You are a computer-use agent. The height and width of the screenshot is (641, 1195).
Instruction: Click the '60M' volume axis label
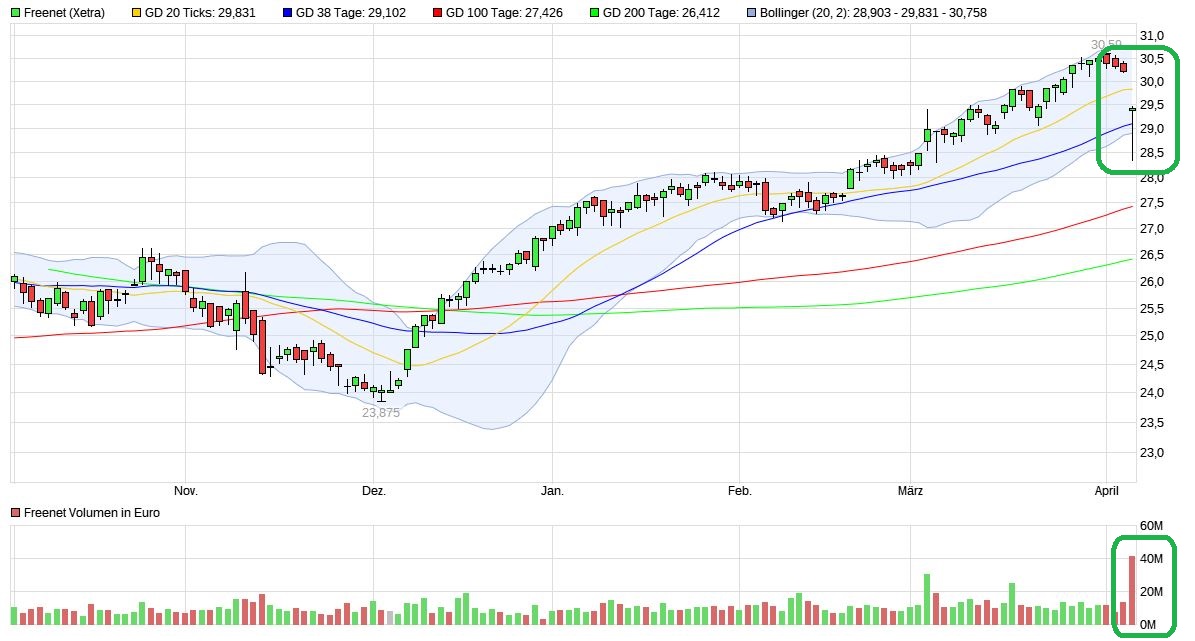click(x=1152, y=526)
